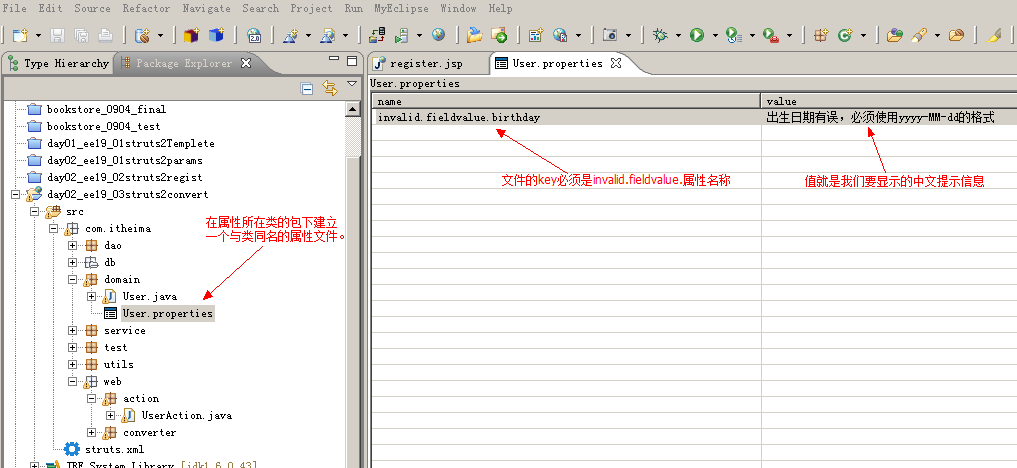This screenshot has width=1017, height=468.
Task: Click the purple New Package cube icon
Action: [191, 35]
